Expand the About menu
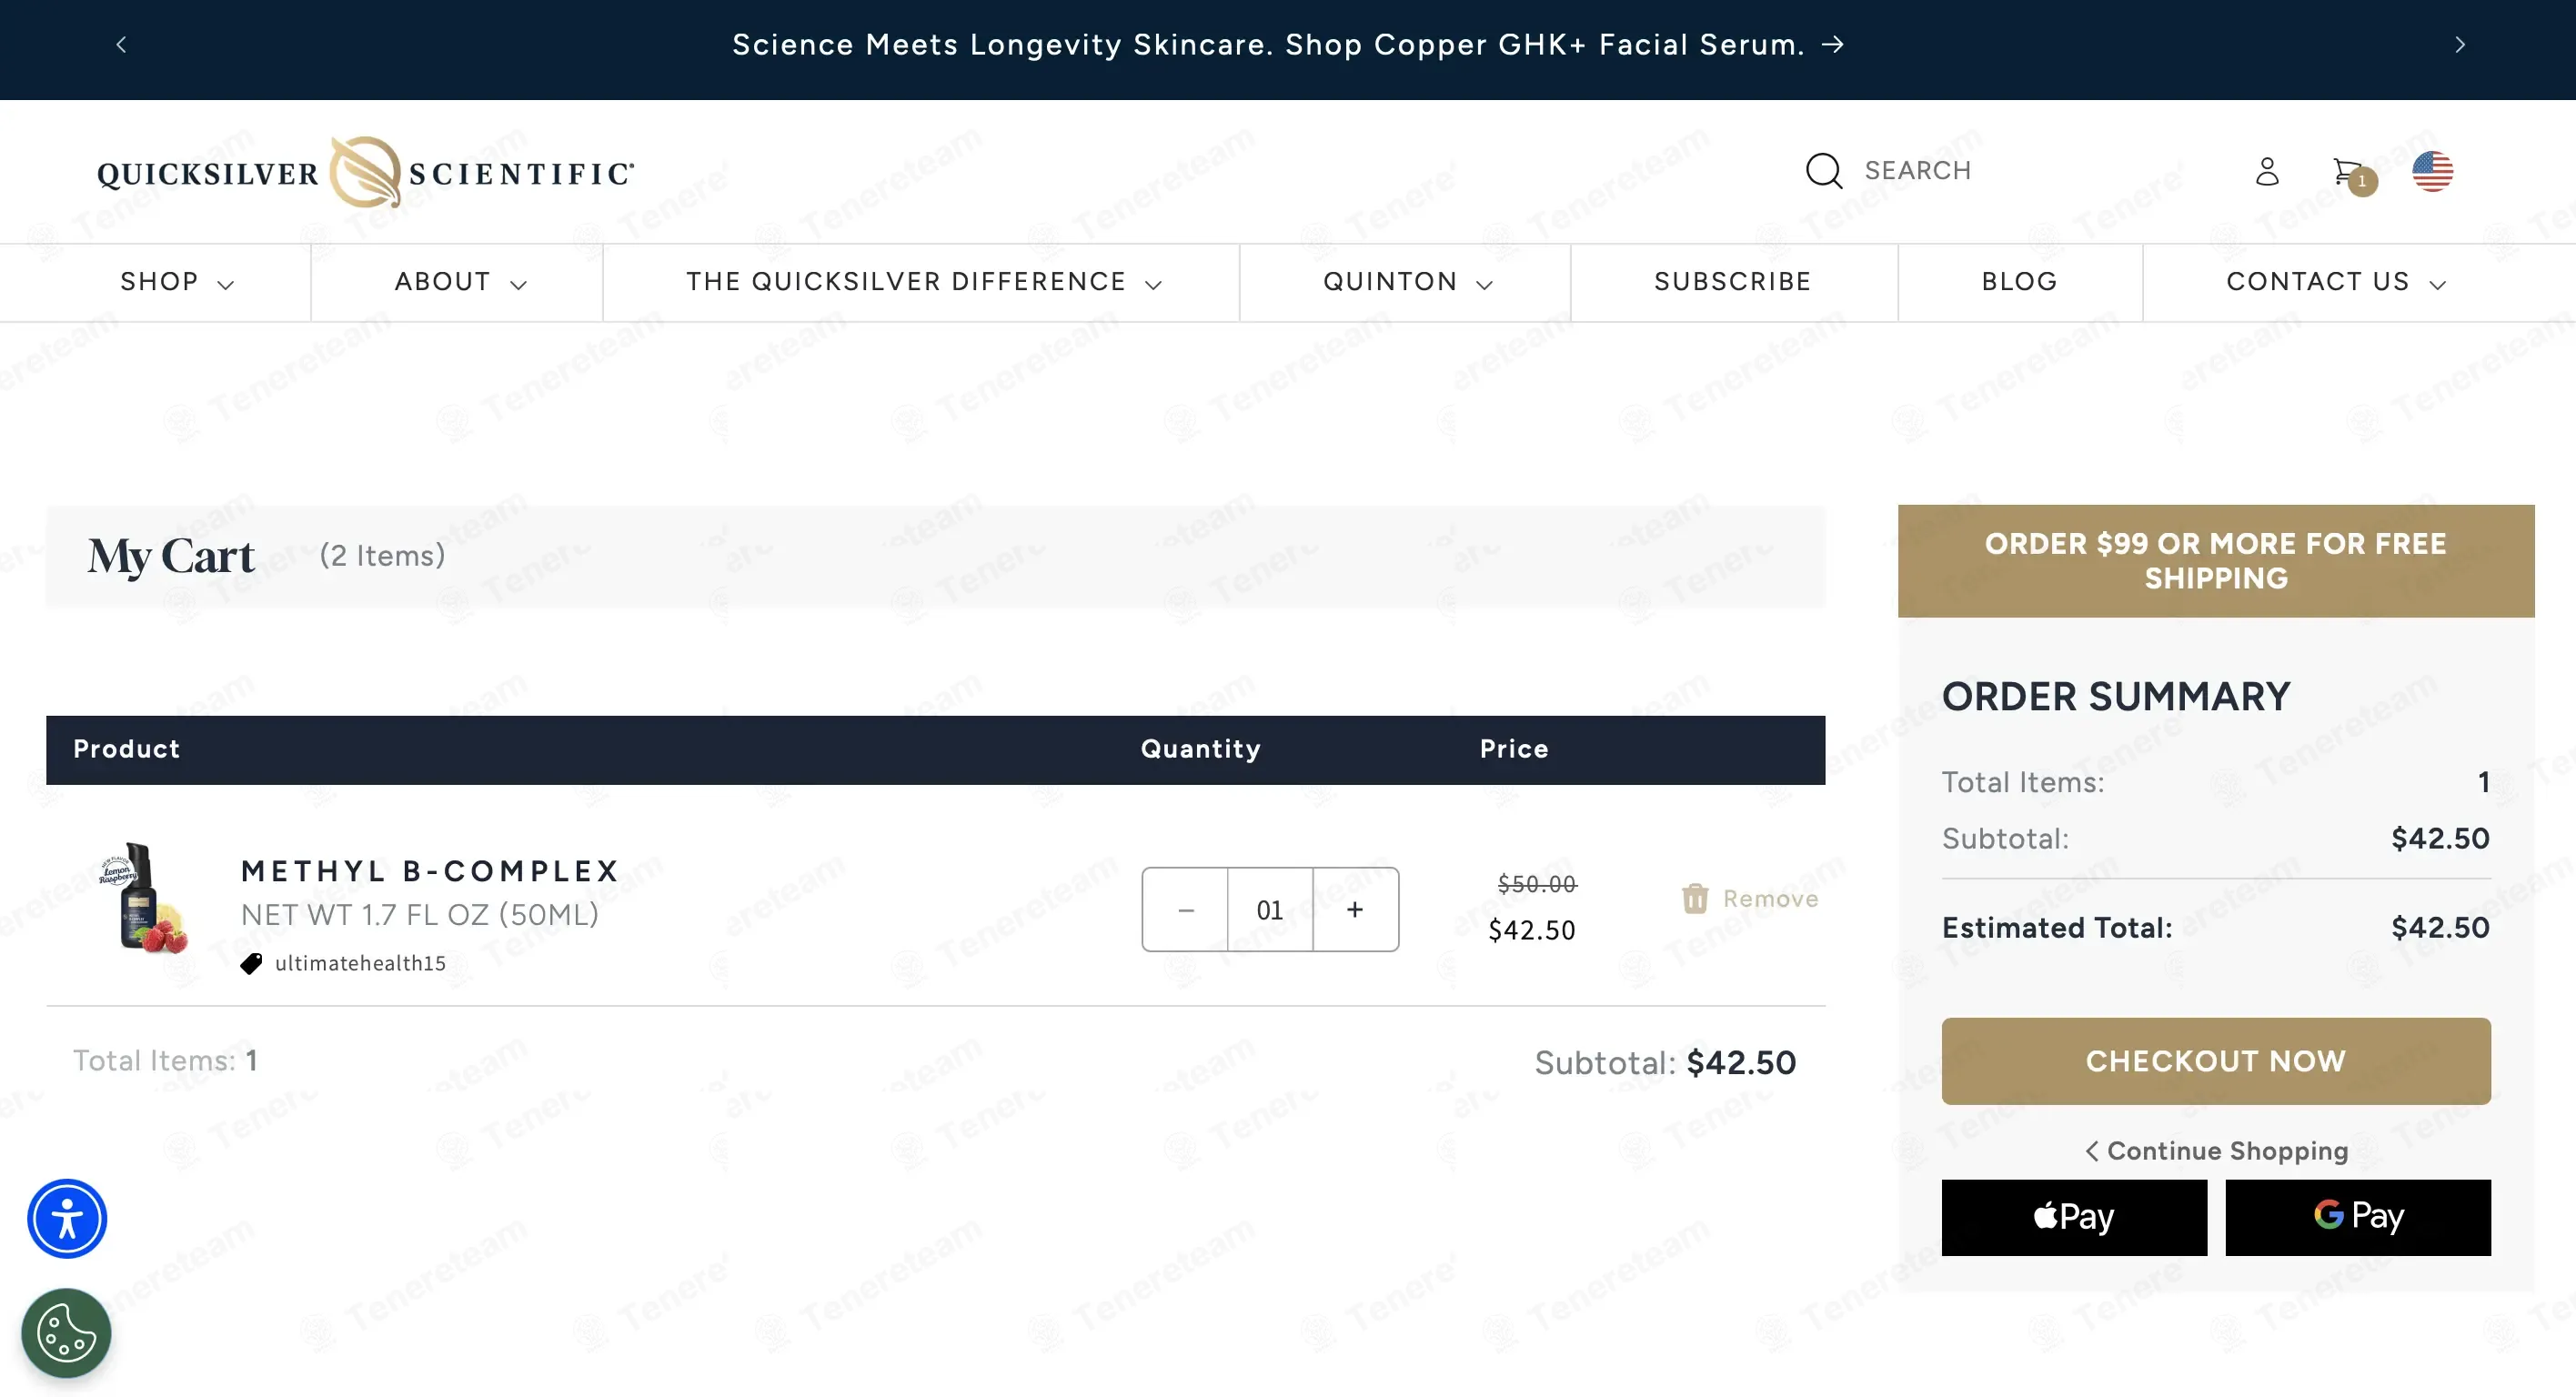The image size is (2576, 1397). (460, 282)
